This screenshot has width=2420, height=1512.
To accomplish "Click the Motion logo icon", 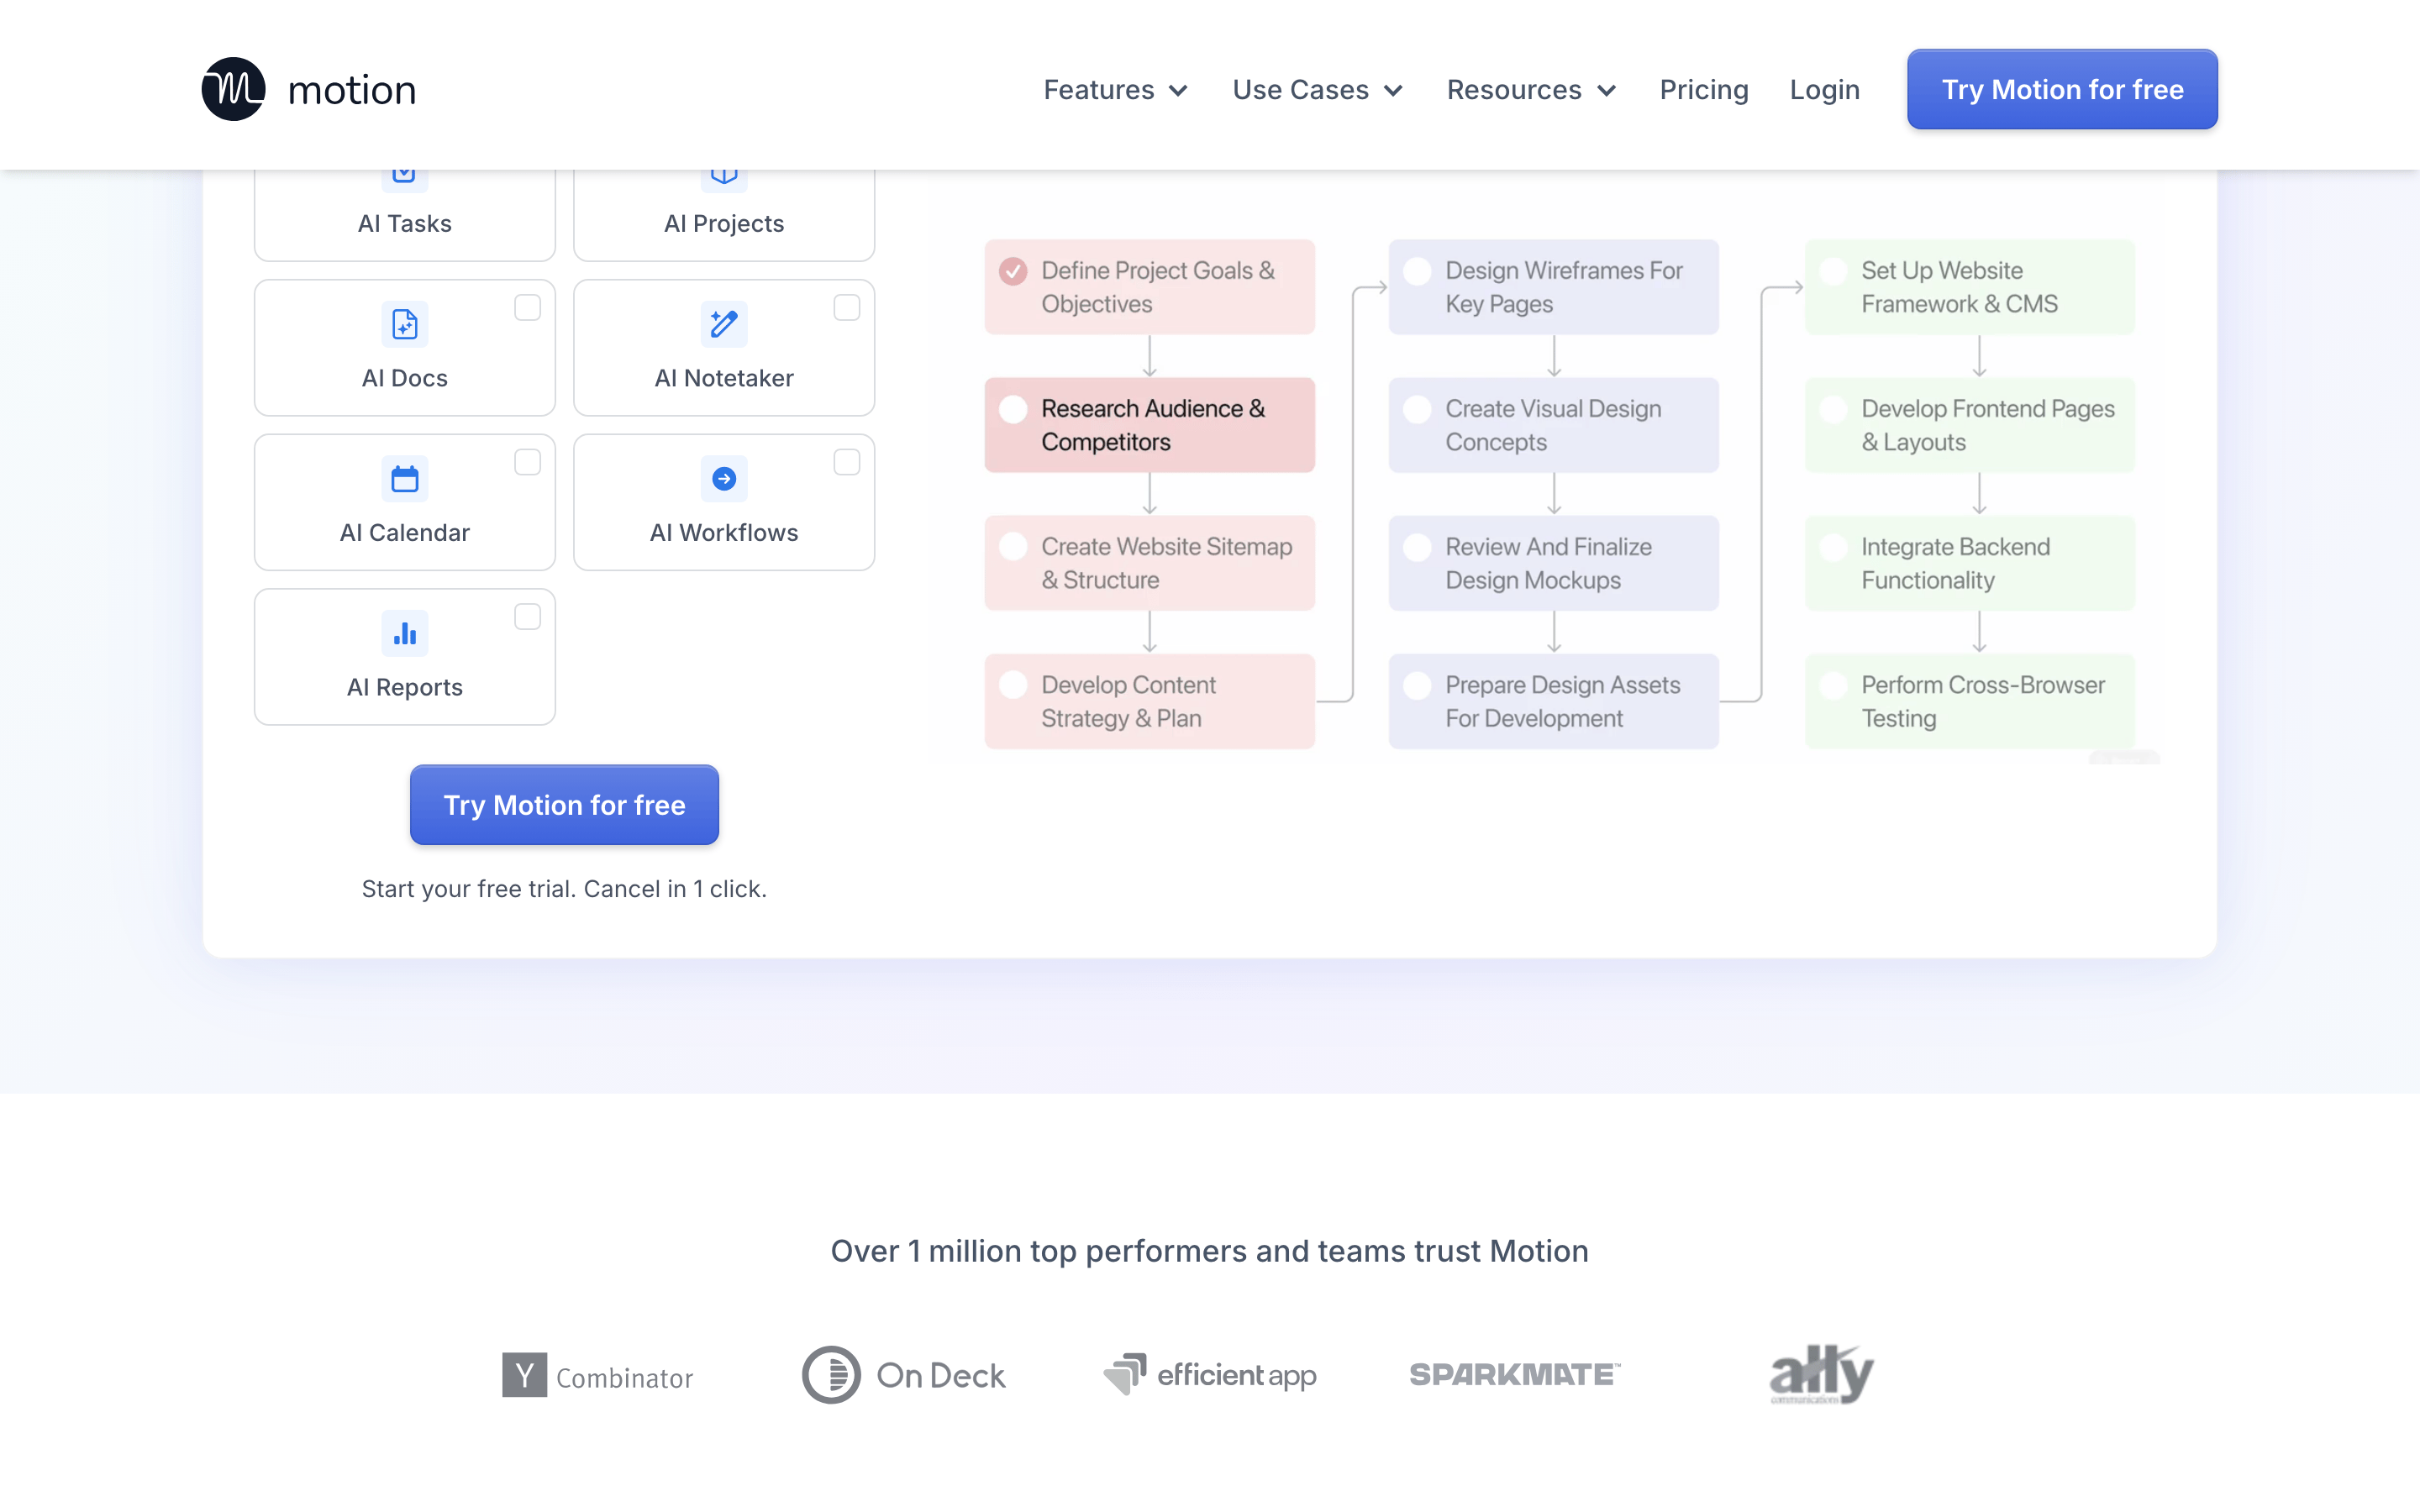I will click(x=233, y=89).
